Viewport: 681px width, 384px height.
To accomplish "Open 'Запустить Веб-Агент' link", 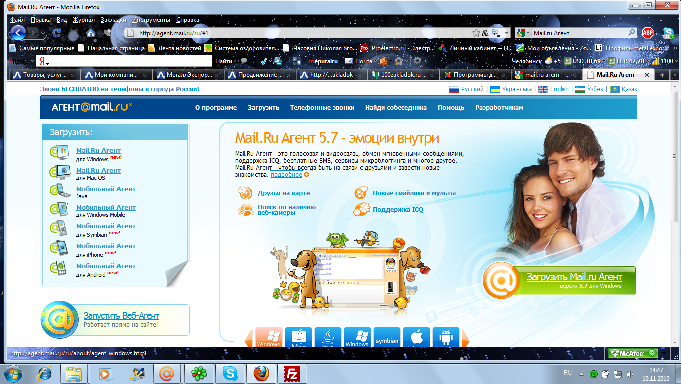I will 121,316.
